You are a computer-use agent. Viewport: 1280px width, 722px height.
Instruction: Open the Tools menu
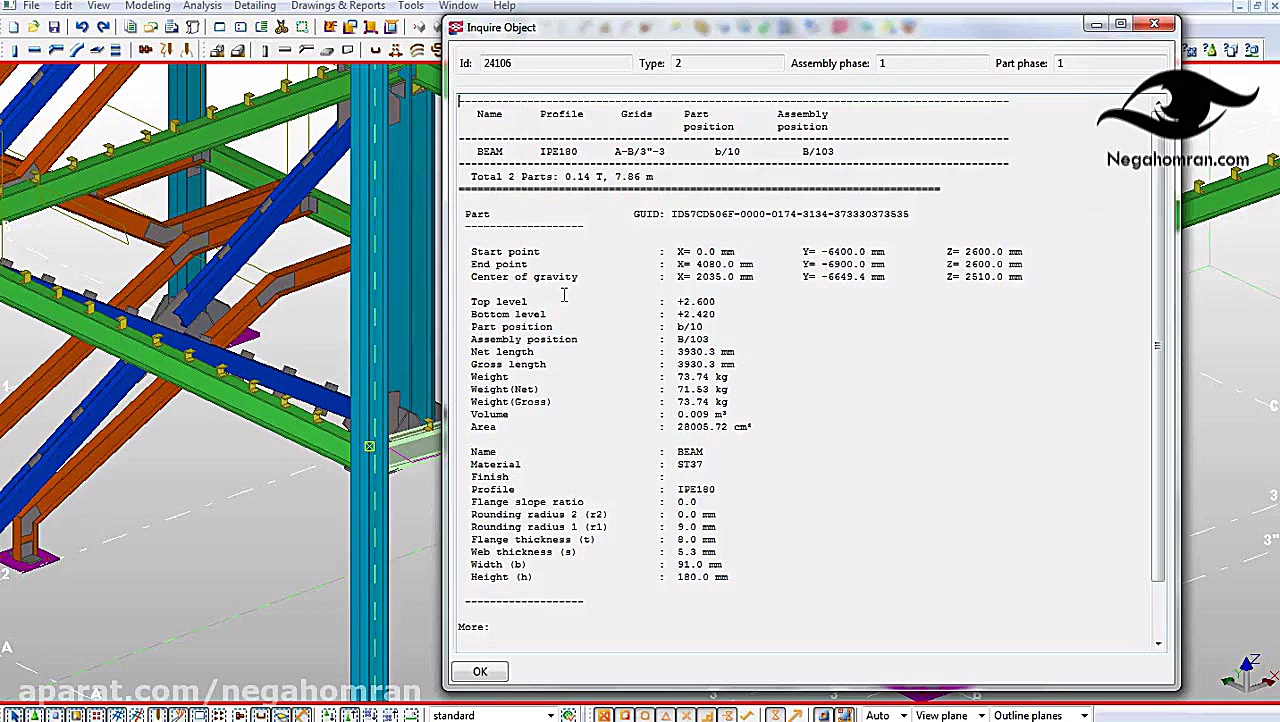click(x=411, y=6)
